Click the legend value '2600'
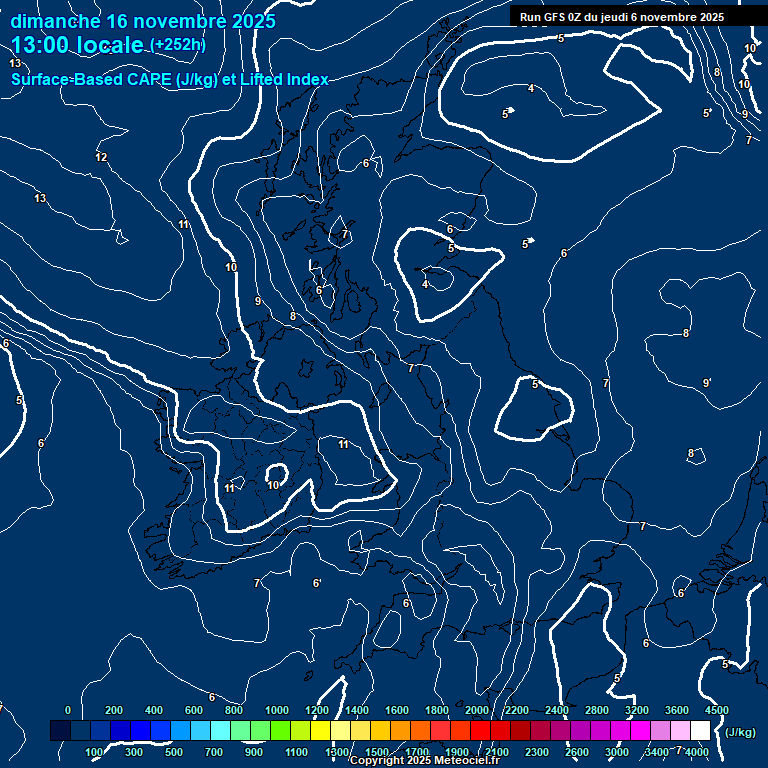Screen dimensions: 768x768 [577, 752]
